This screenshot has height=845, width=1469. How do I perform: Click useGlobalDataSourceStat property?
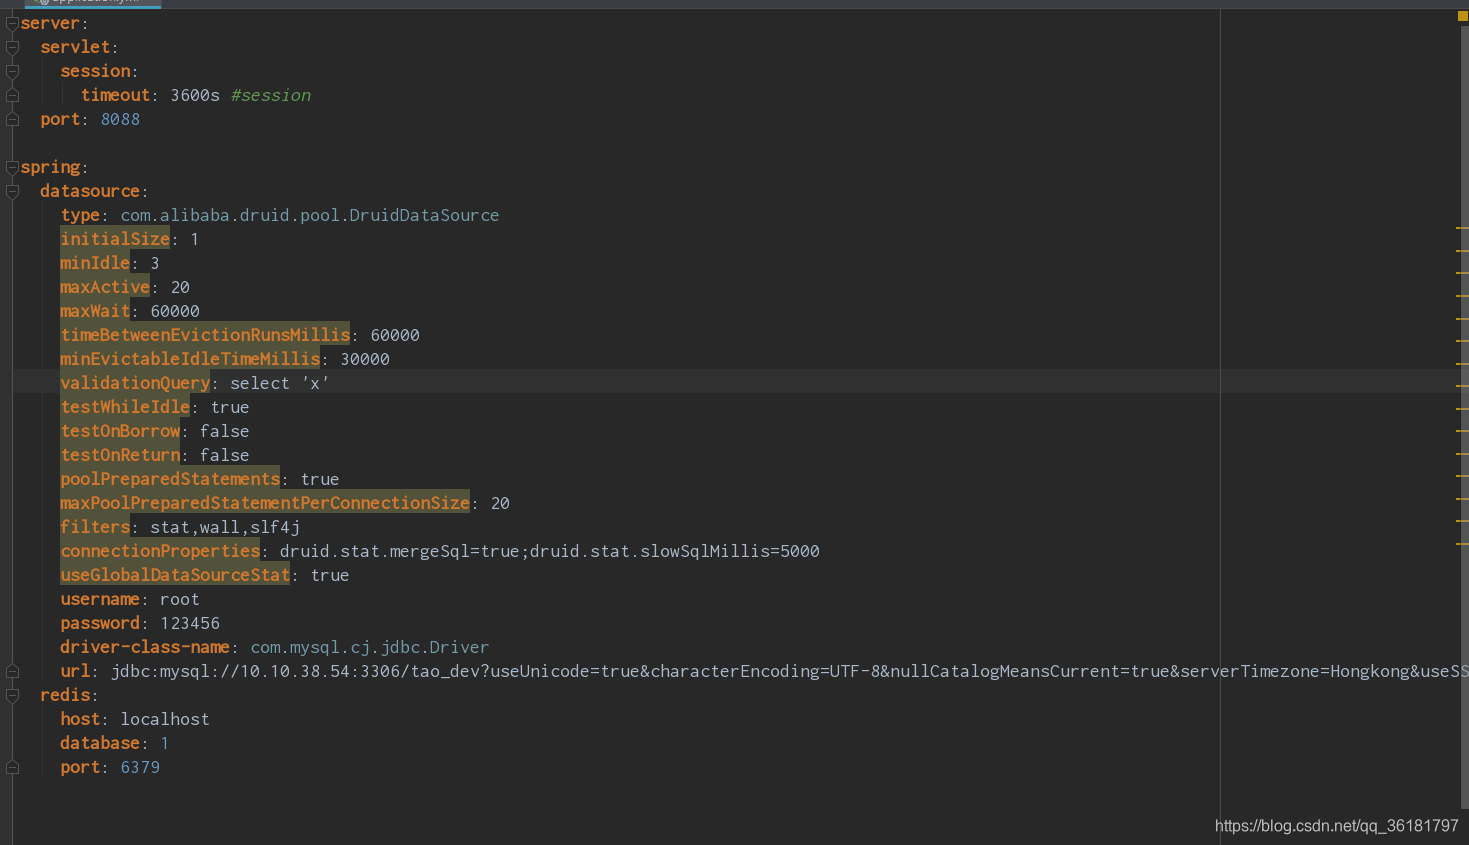point(175,575)
